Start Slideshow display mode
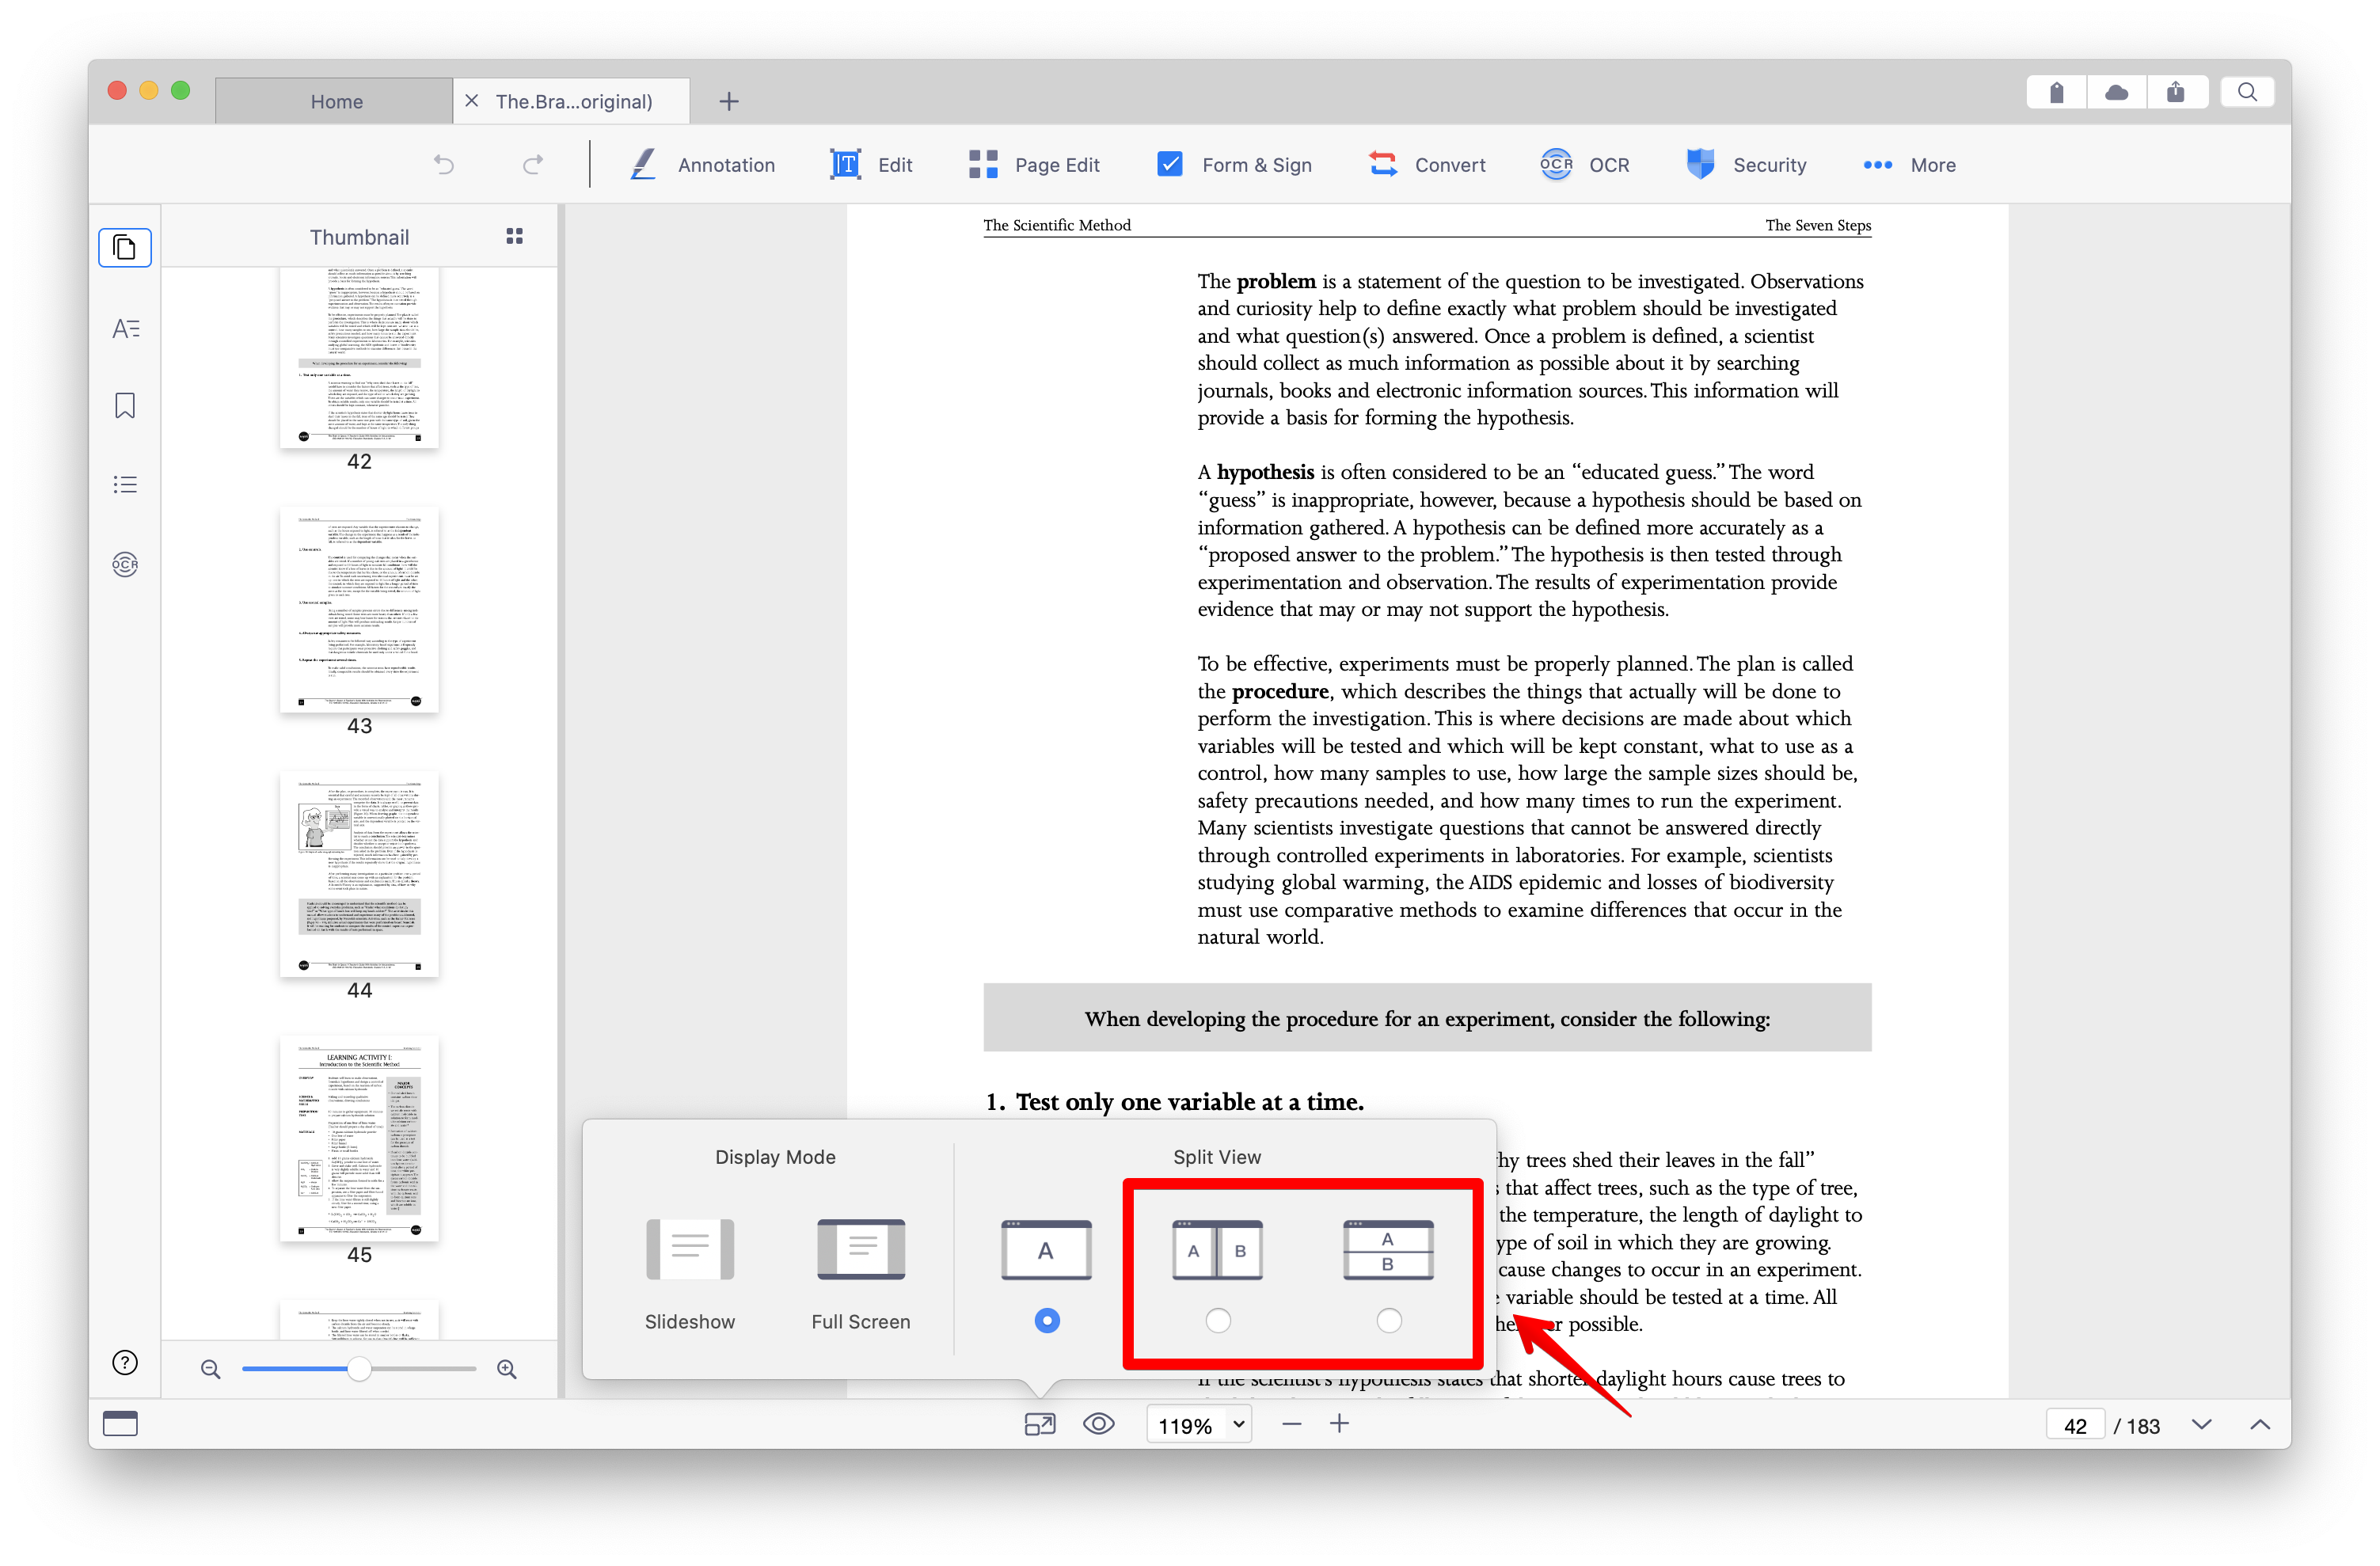 pyautogui.click(x=690, y=1274)
